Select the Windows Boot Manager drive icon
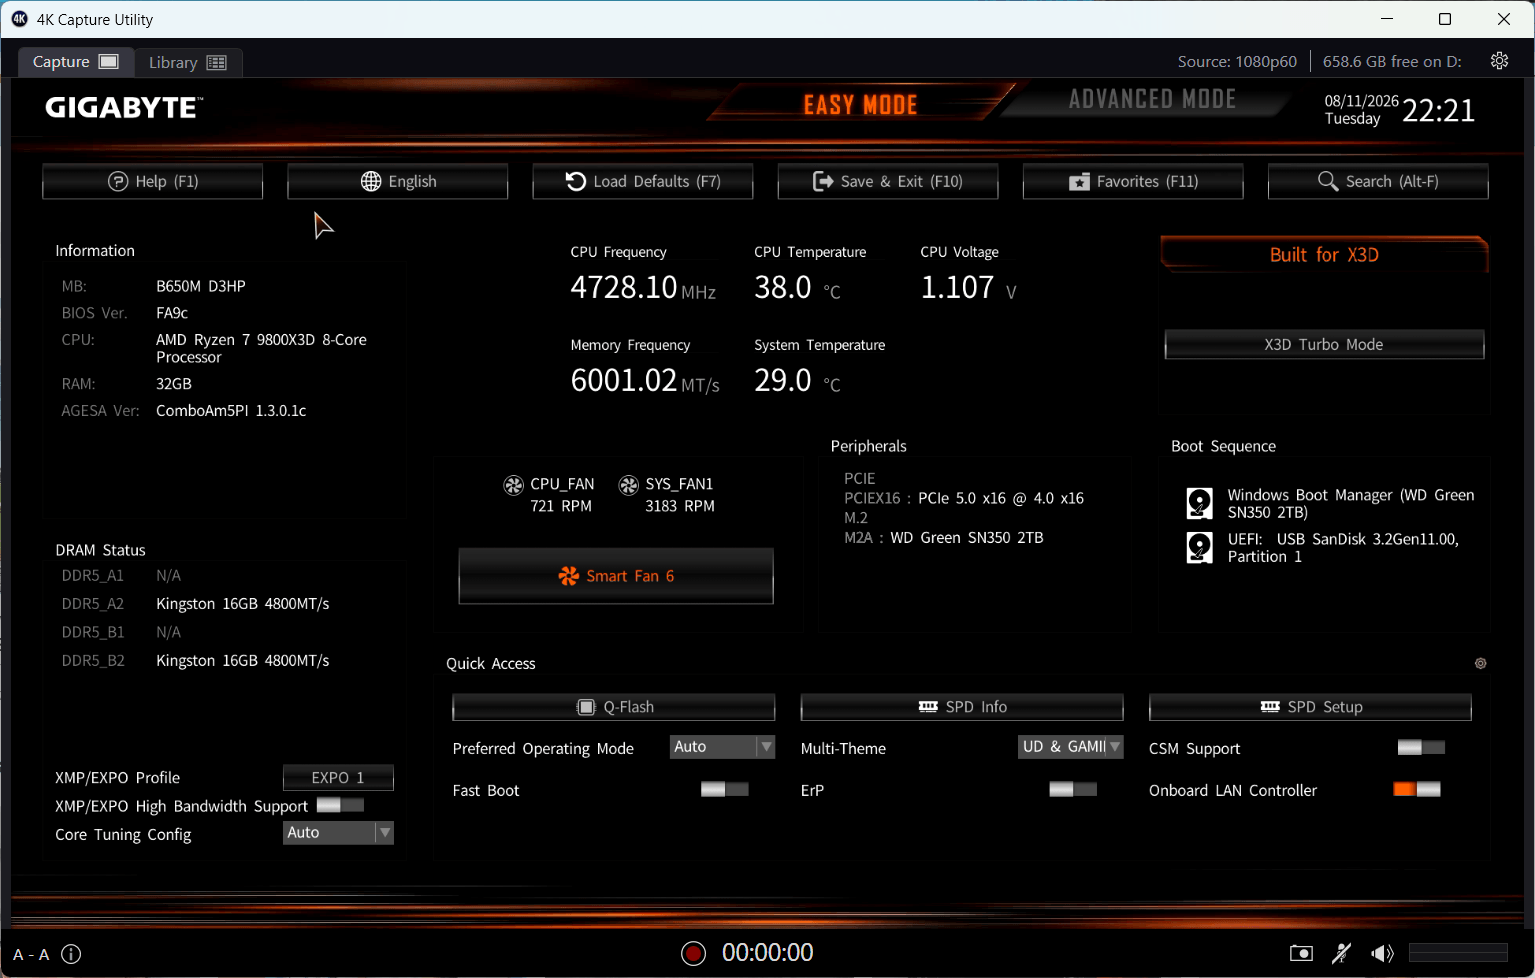This screenshot has height=978, width=1535. pos(1199,503)
